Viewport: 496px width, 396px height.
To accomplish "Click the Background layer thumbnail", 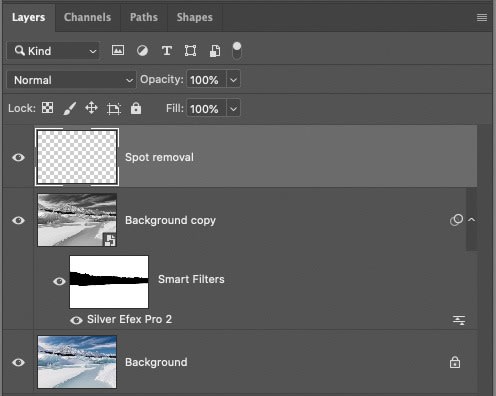I will pyautogui.click(x=77, y=362).
